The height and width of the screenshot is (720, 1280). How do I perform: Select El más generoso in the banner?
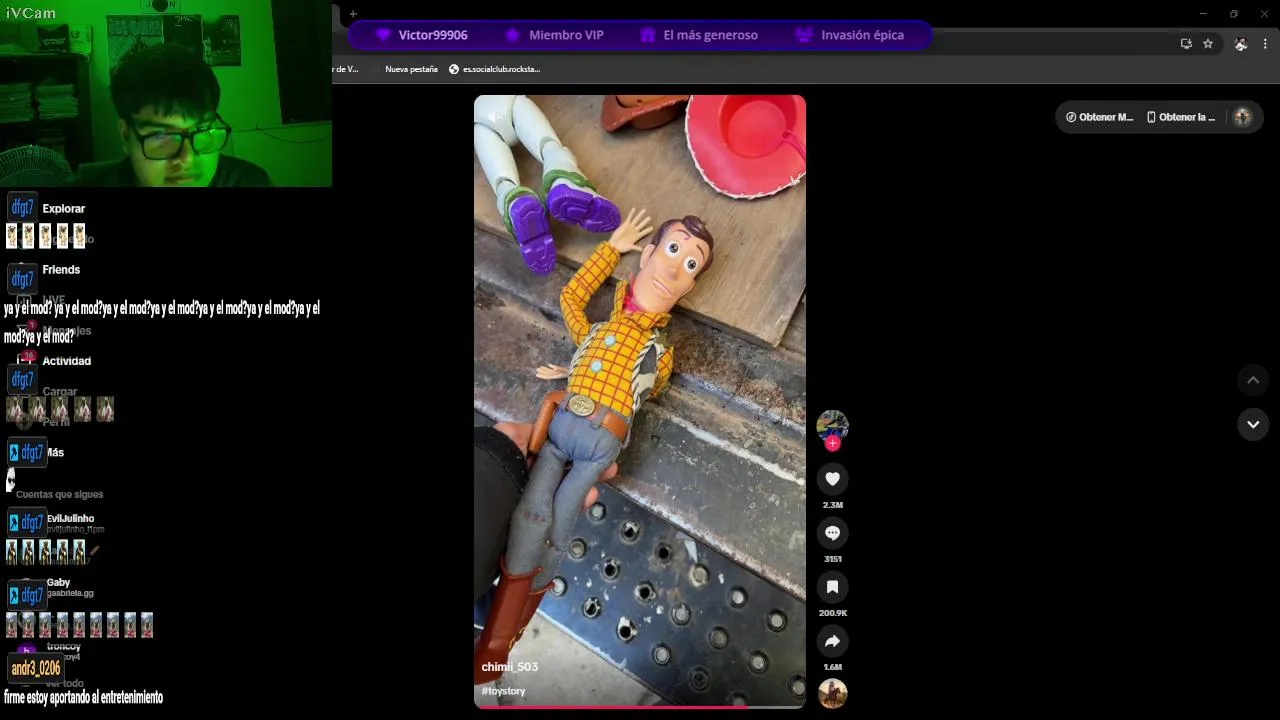(698, 35)
